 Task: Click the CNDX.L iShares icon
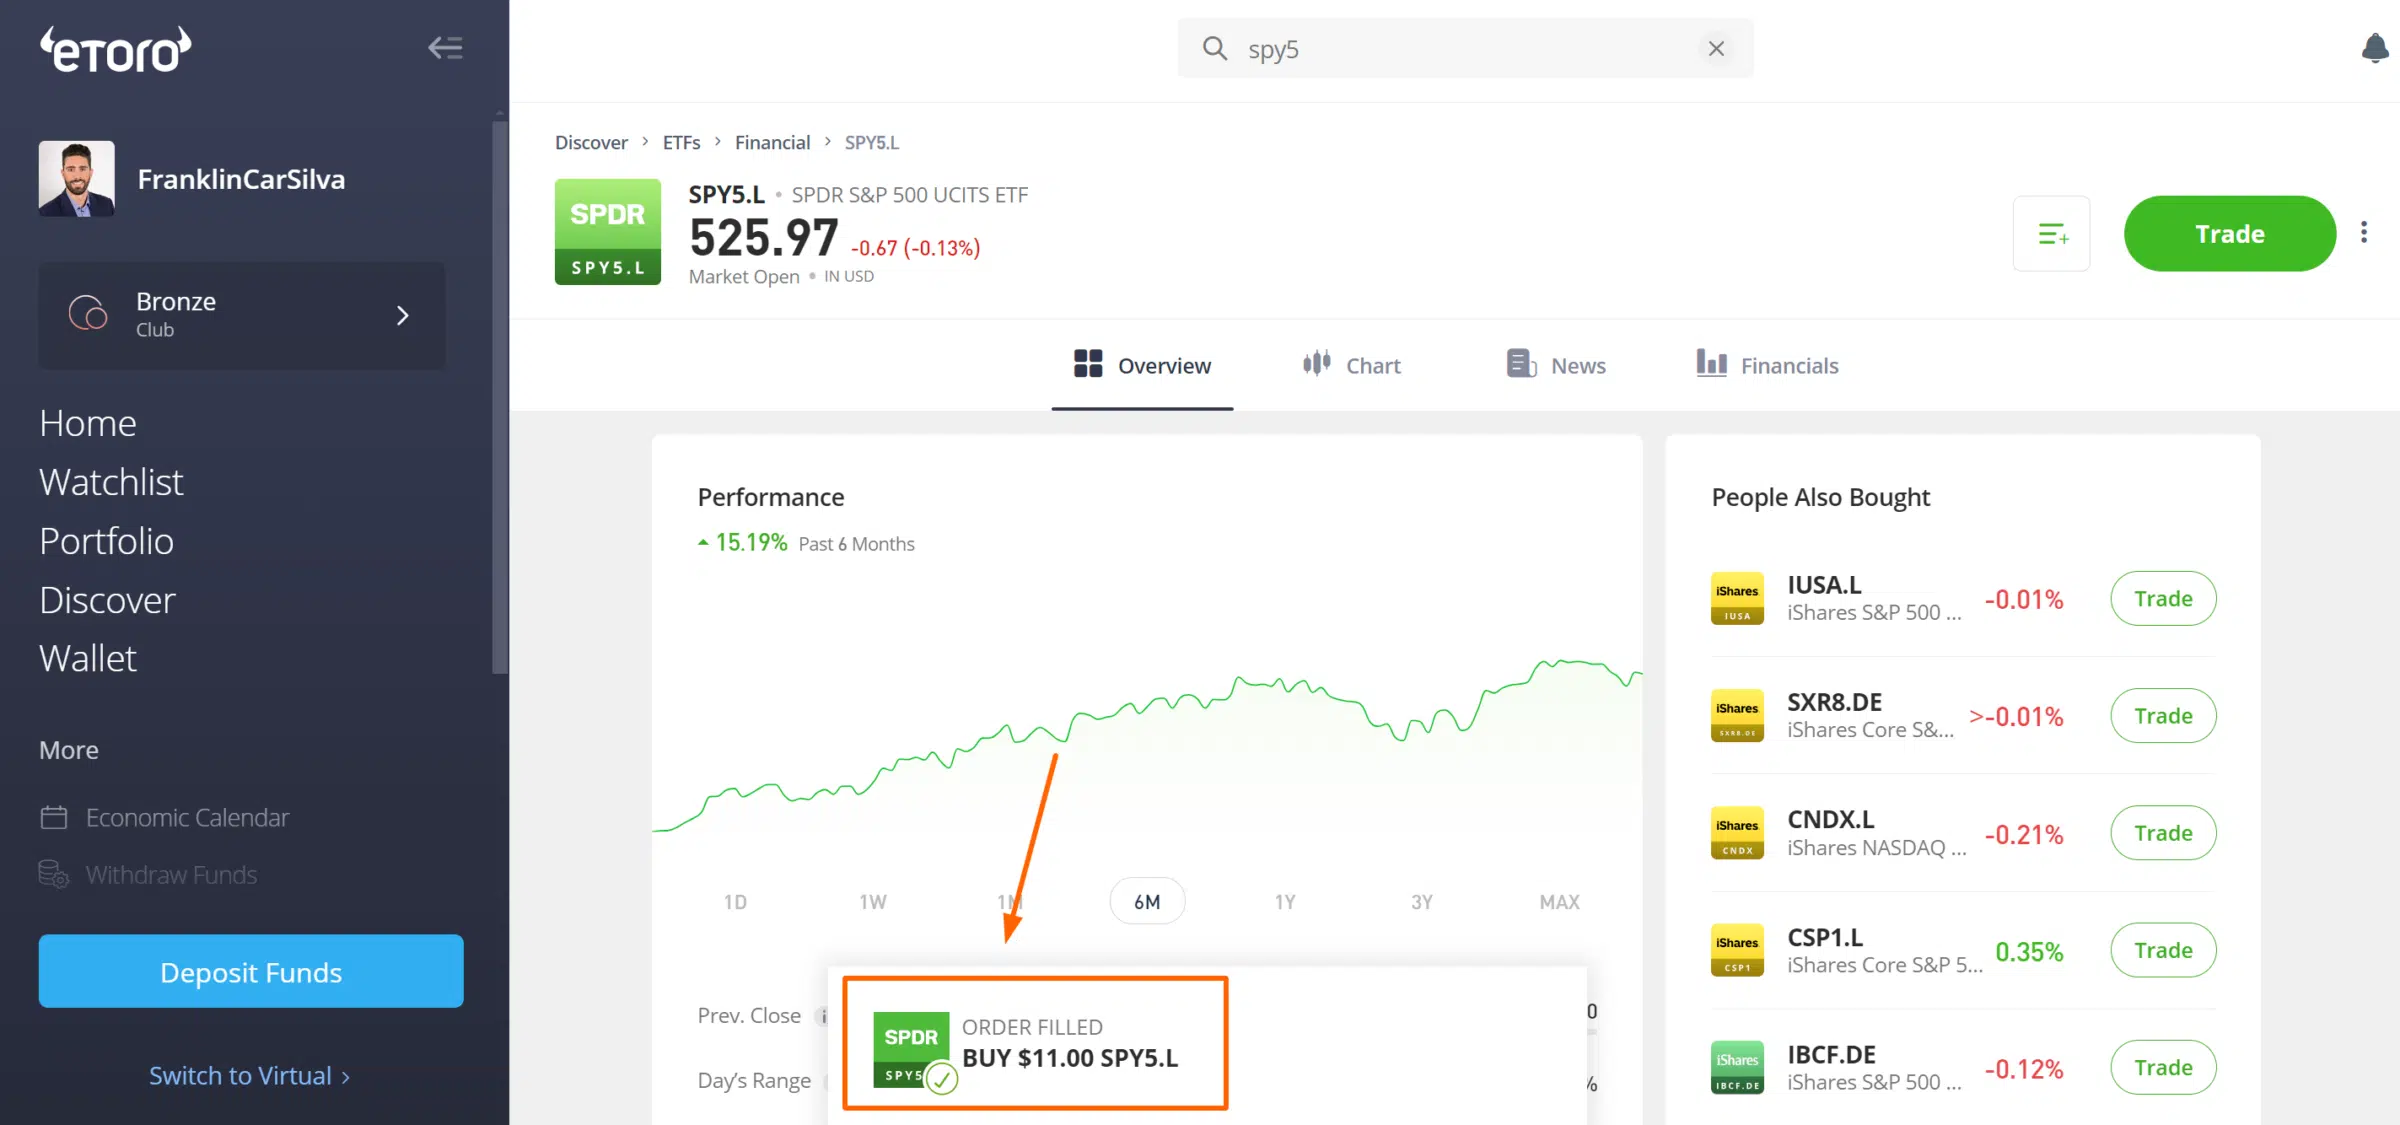click(1737, 832)
